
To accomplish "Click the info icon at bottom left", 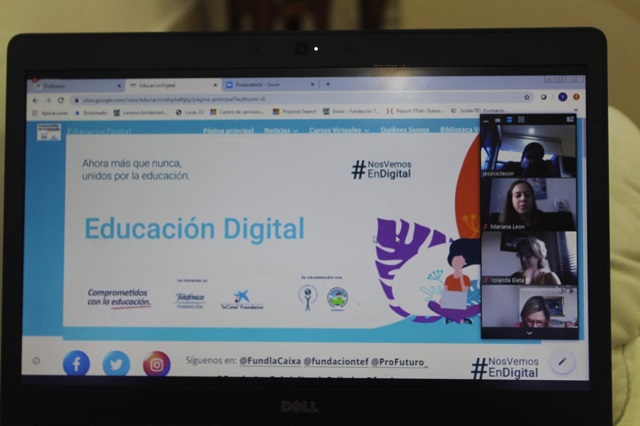I will click(x=37, y=361).
